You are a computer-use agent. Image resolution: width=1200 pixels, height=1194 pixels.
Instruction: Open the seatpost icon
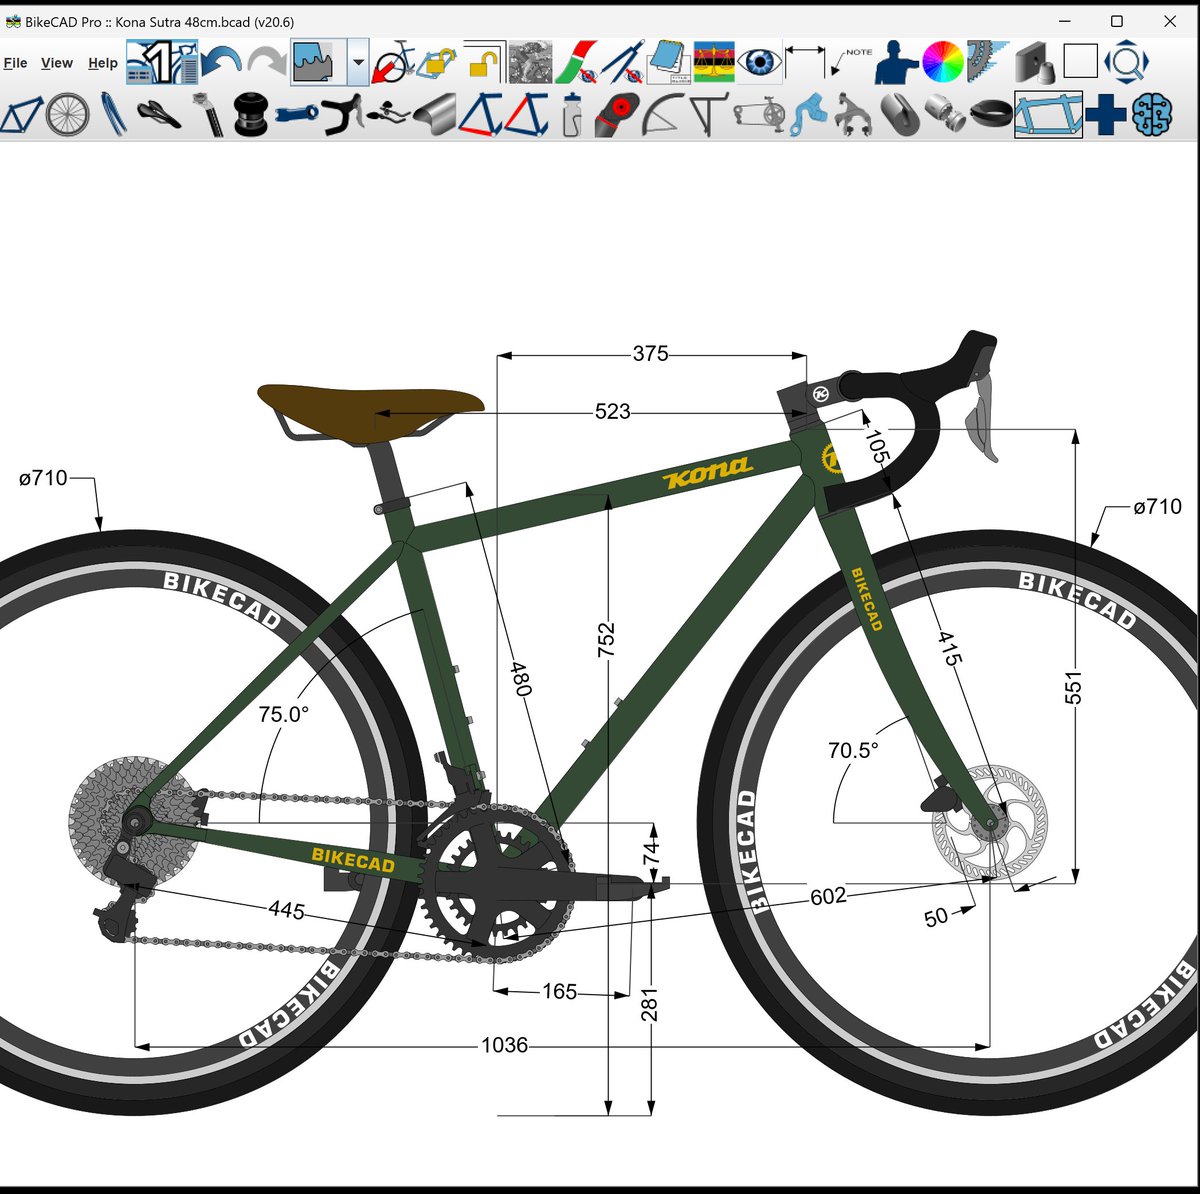point(207,114)
